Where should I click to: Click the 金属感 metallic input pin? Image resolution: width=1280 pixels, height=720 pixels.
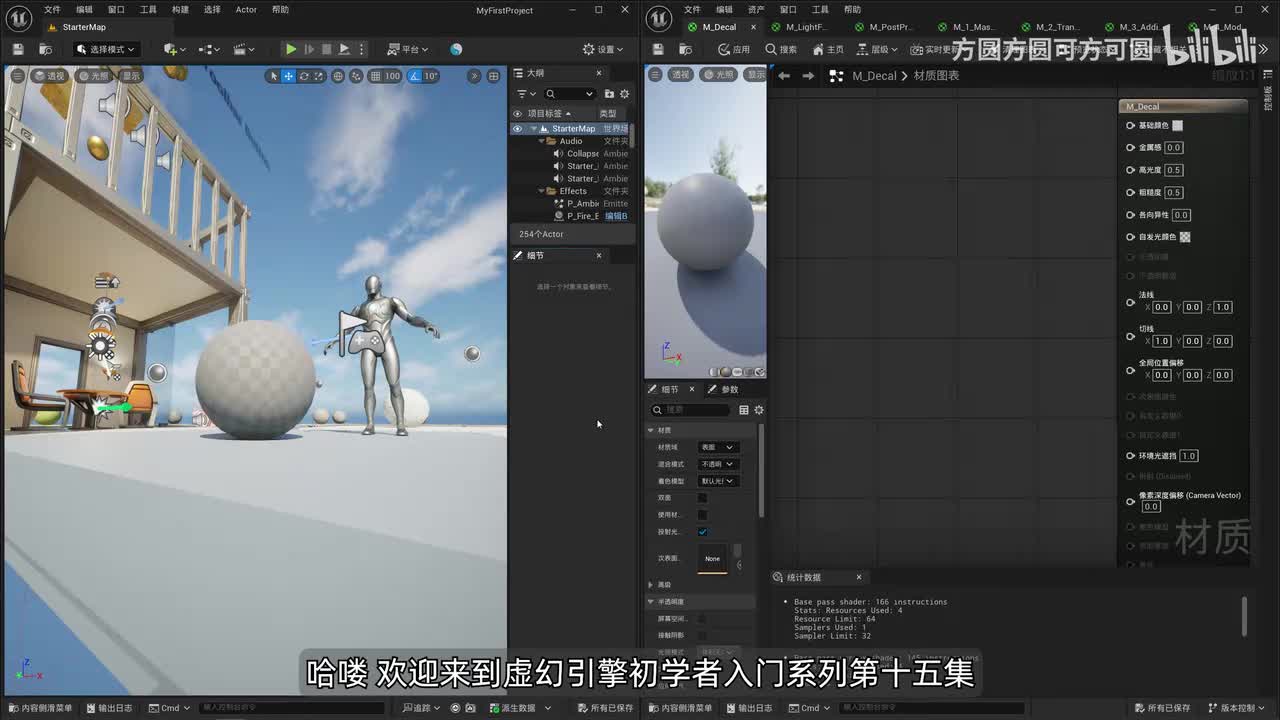pos(1130,147)
